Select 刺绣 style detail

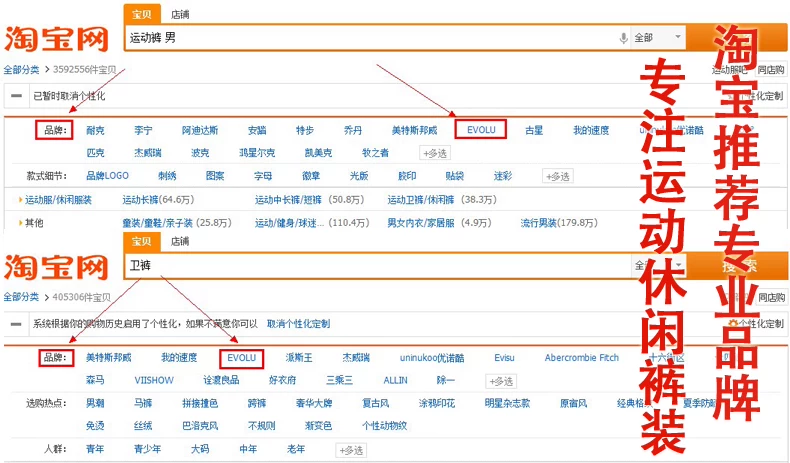point(167,176)
